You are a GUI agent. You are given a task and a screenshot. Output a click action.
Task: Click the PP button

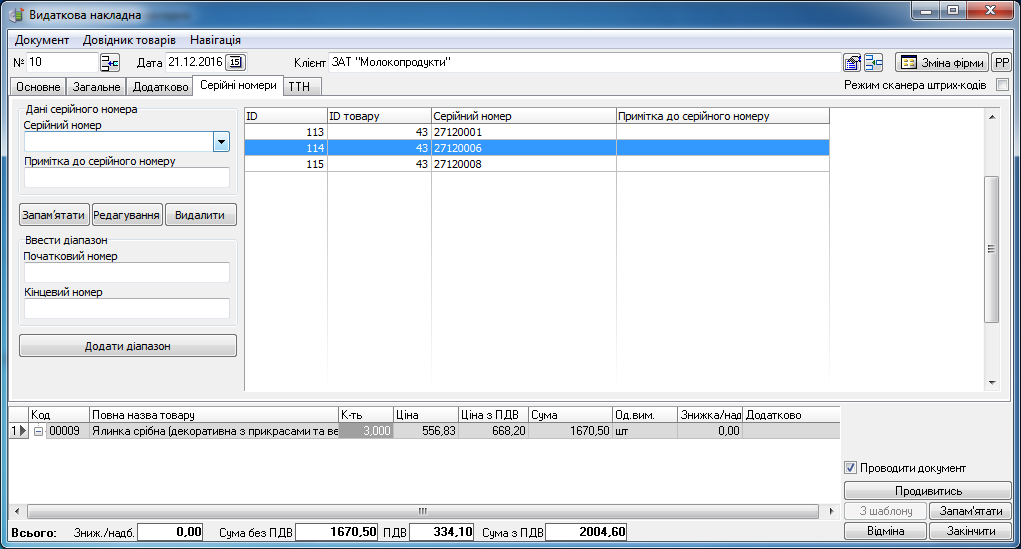pyautogui.click(x=1001, y=62)
